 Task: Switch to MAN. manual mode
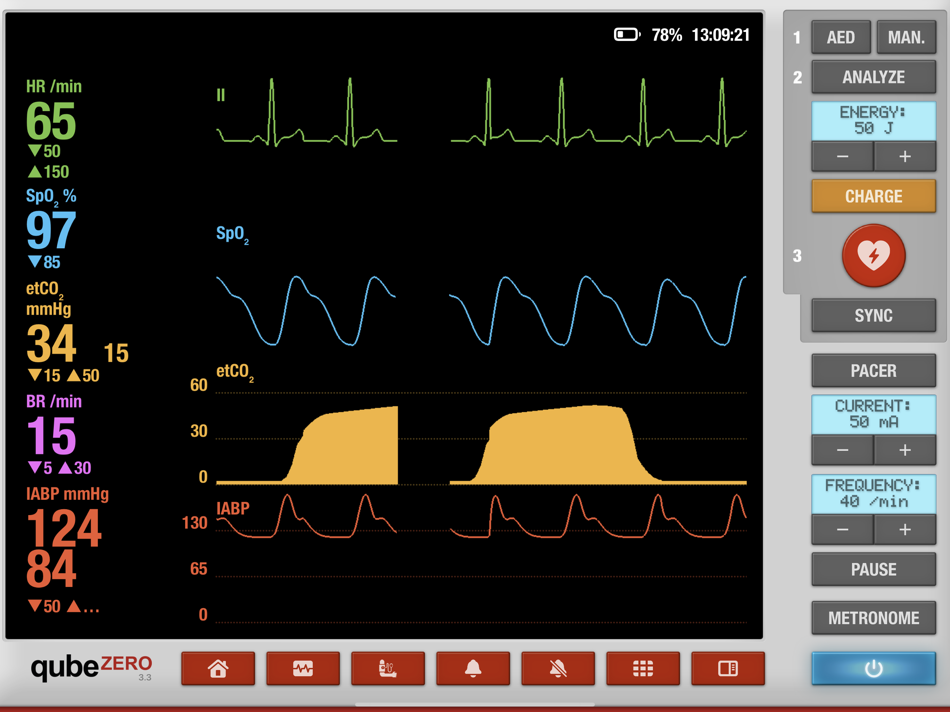906,38
